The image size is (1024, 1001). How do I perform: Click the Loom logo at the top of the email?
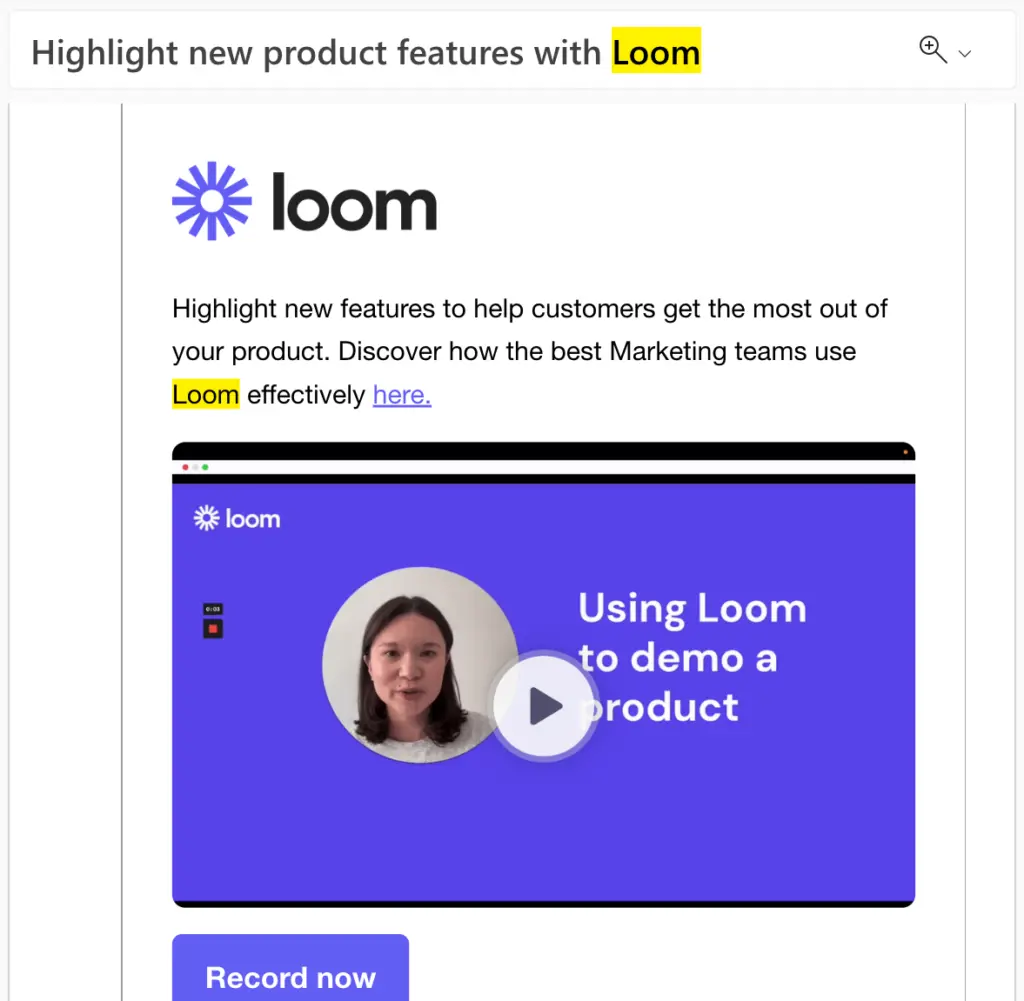click(x=303, y=200)
